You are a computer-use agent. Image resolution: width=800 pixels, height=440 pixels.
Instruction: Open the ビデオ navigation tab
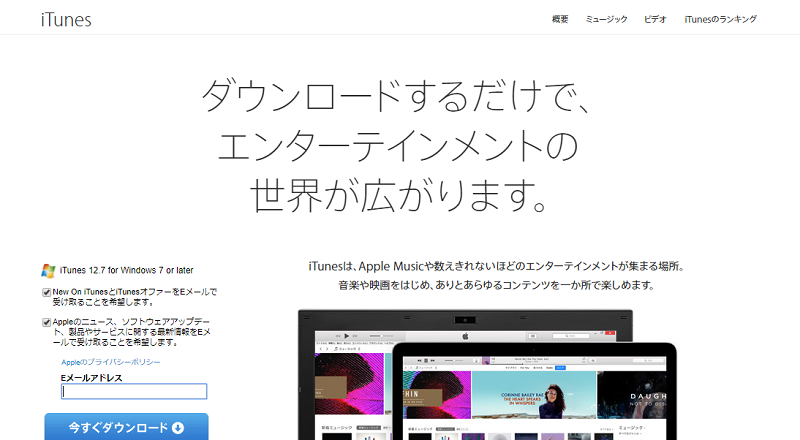[x=655, y=19]
